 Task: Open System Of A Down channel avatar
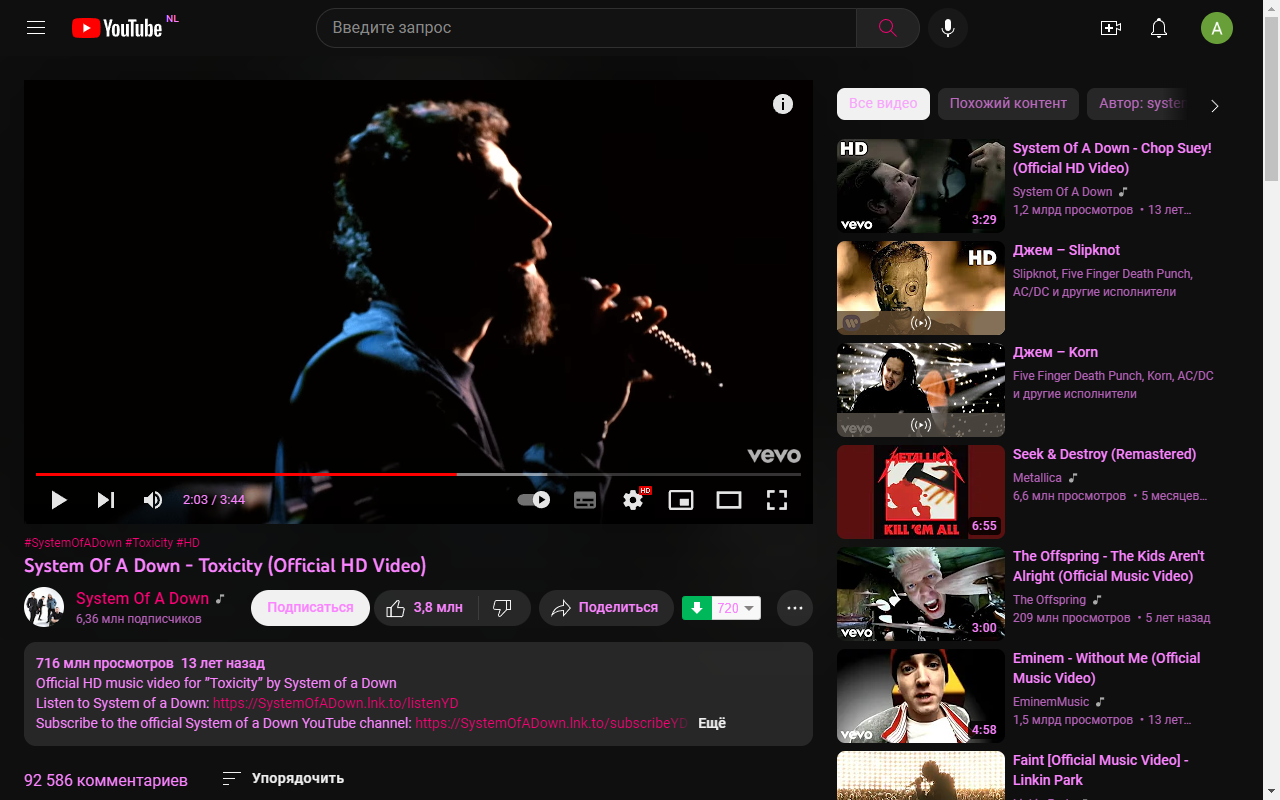pyautogui.click(x=44, y=607)
